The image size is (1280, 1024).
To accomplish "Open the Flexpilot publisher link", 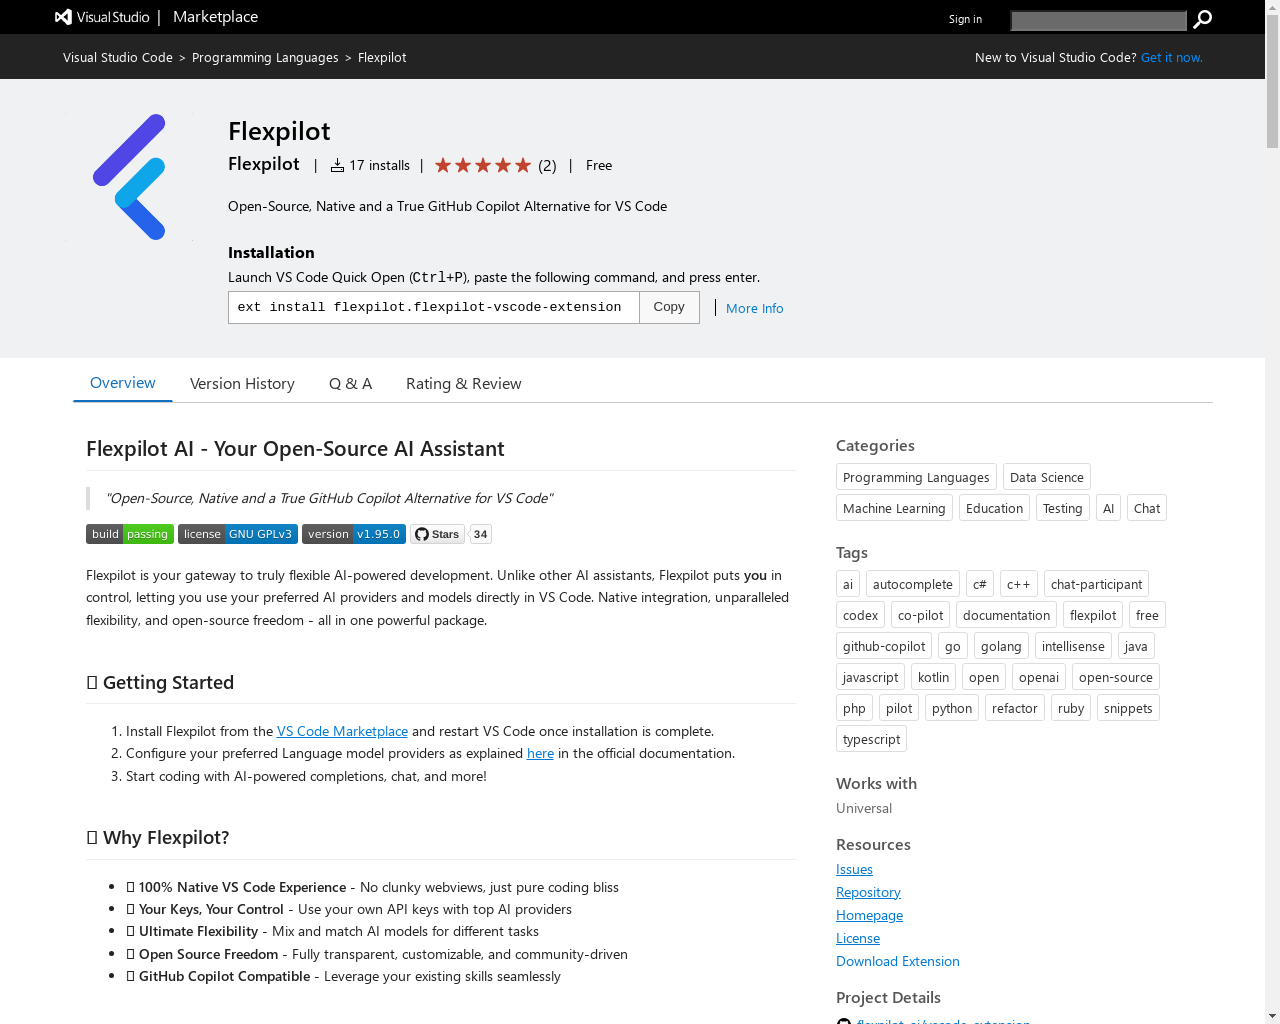I will 264,164.
